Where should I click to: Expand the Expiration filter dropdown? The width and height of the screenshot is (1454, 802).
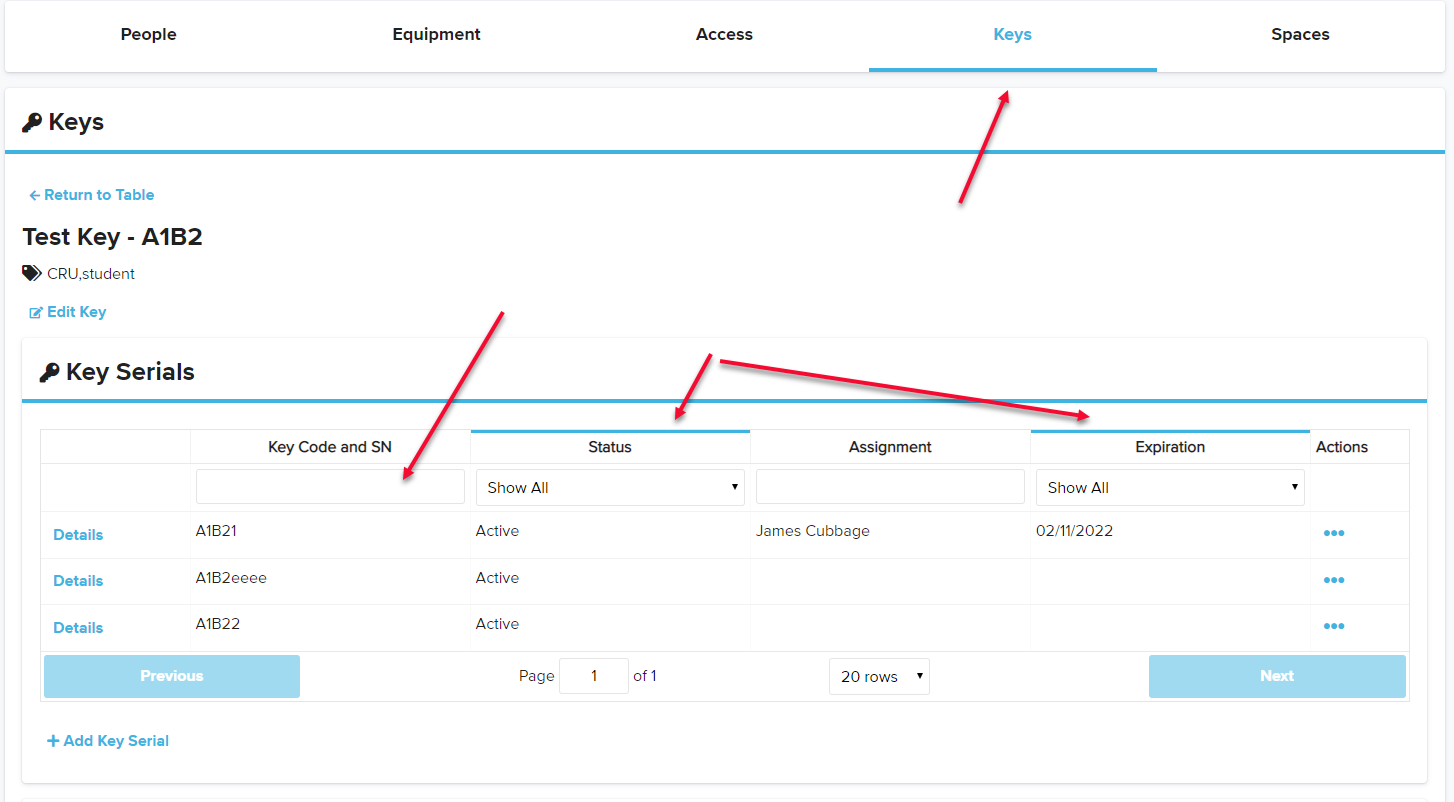click(1169, 488)
